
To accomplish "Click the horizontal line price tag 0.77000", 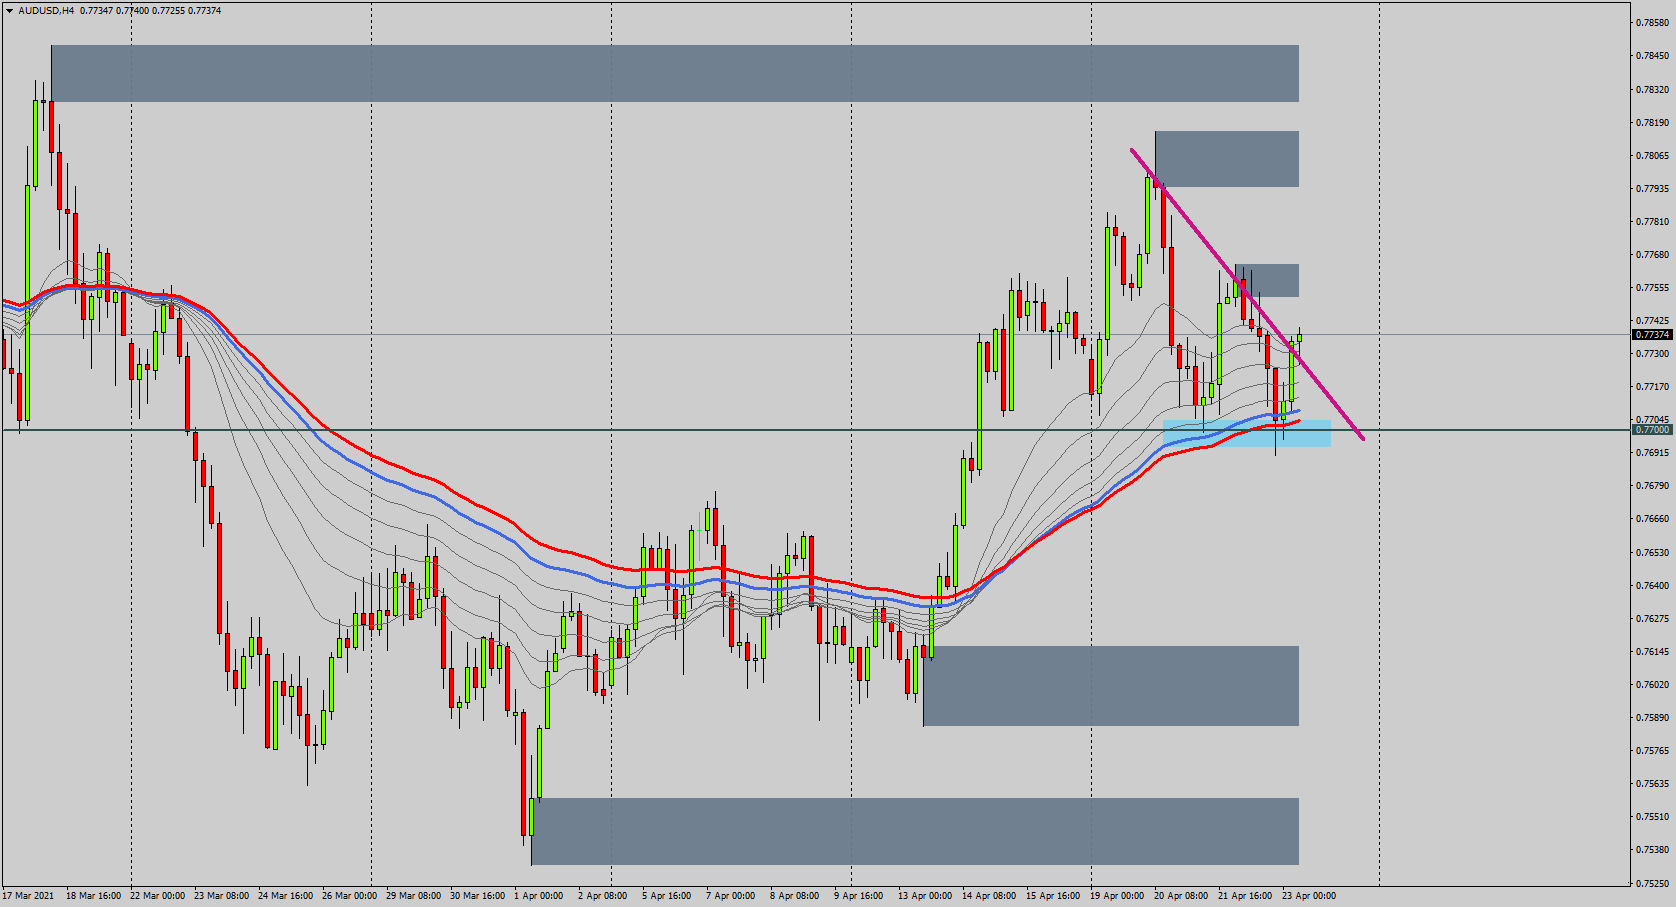I will coord(1652,430).
